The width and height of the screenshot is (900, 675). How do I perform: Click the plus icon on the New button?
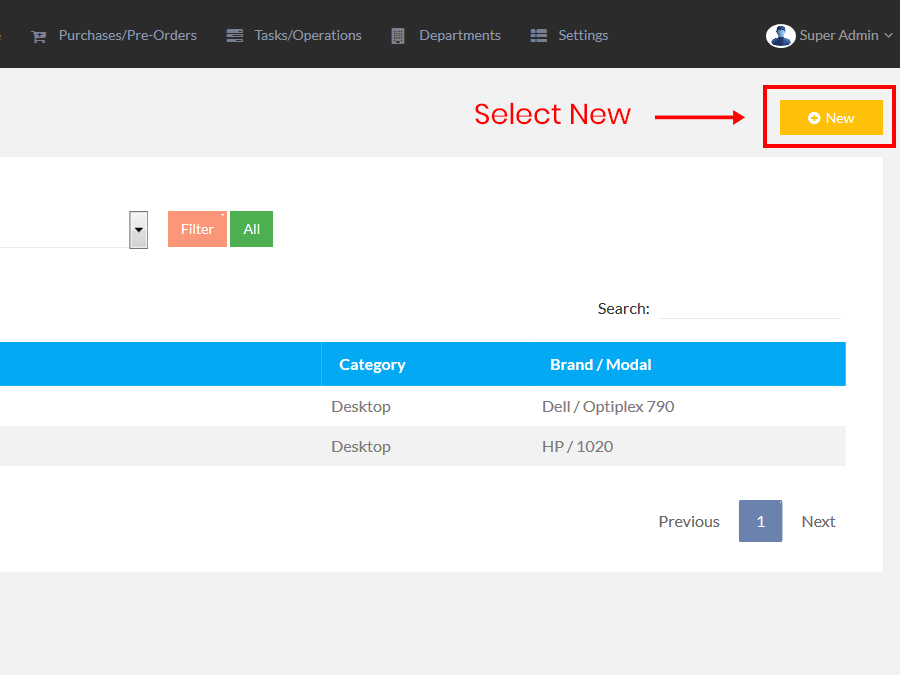[x=814, y=118]
